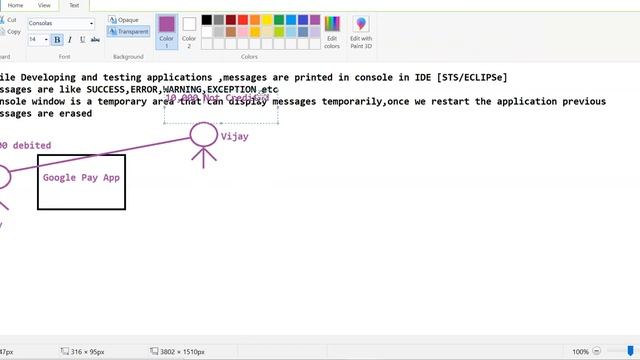Screen dimensions: 640x360
Task: Pick the brown color swatch
Action: point(231,32)
